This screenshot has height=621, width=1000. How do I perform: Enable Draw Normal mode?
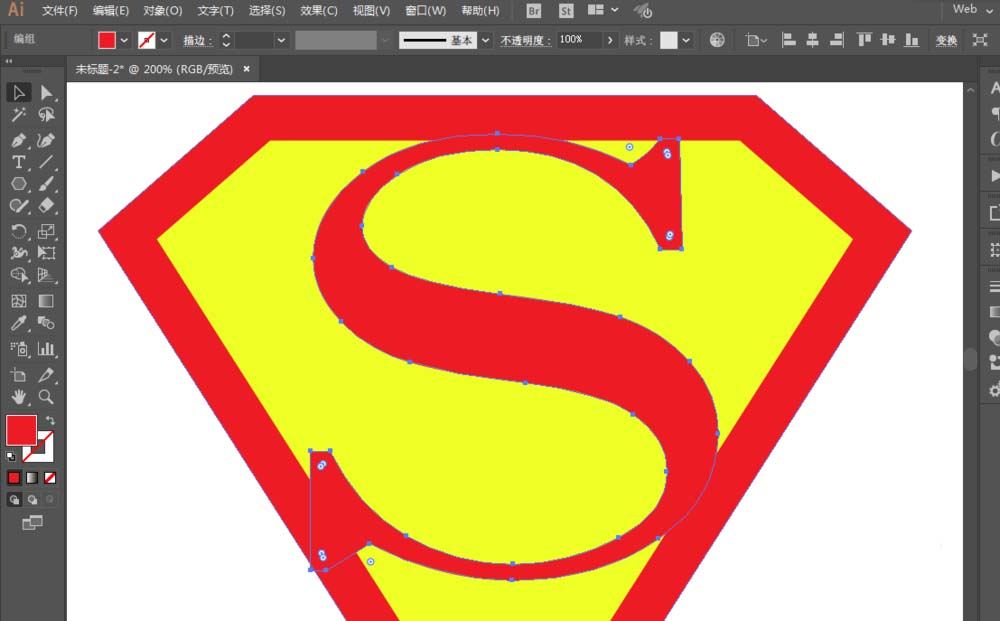14,499
